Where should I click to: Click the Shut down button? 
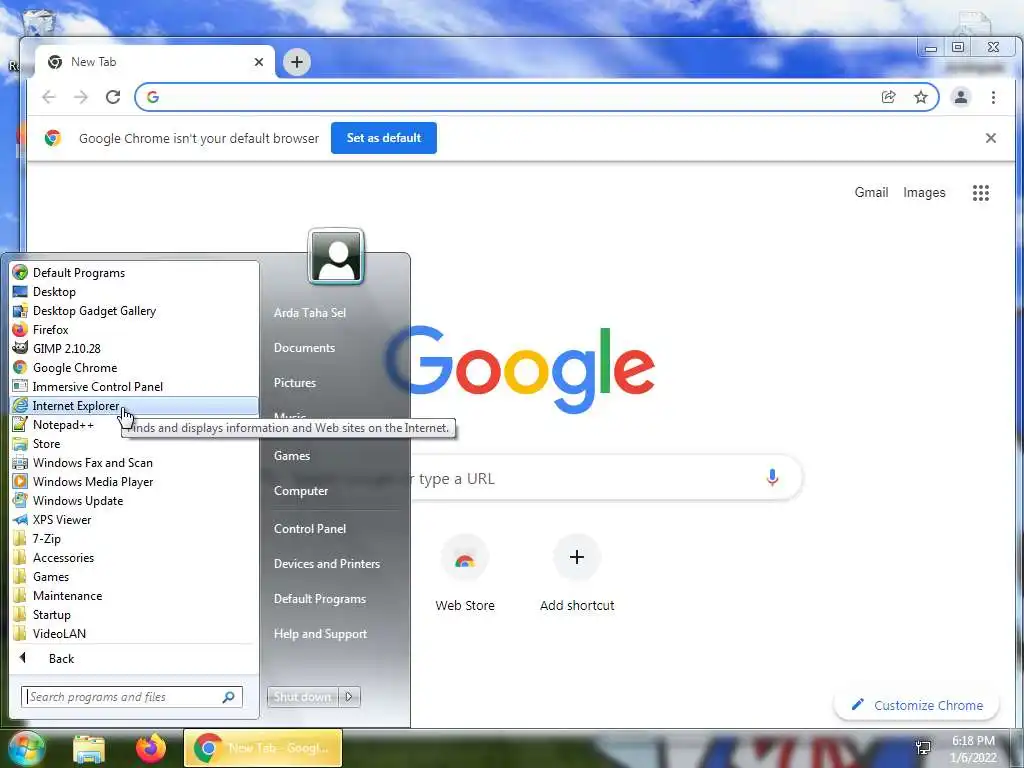click(x=302, y=697)
